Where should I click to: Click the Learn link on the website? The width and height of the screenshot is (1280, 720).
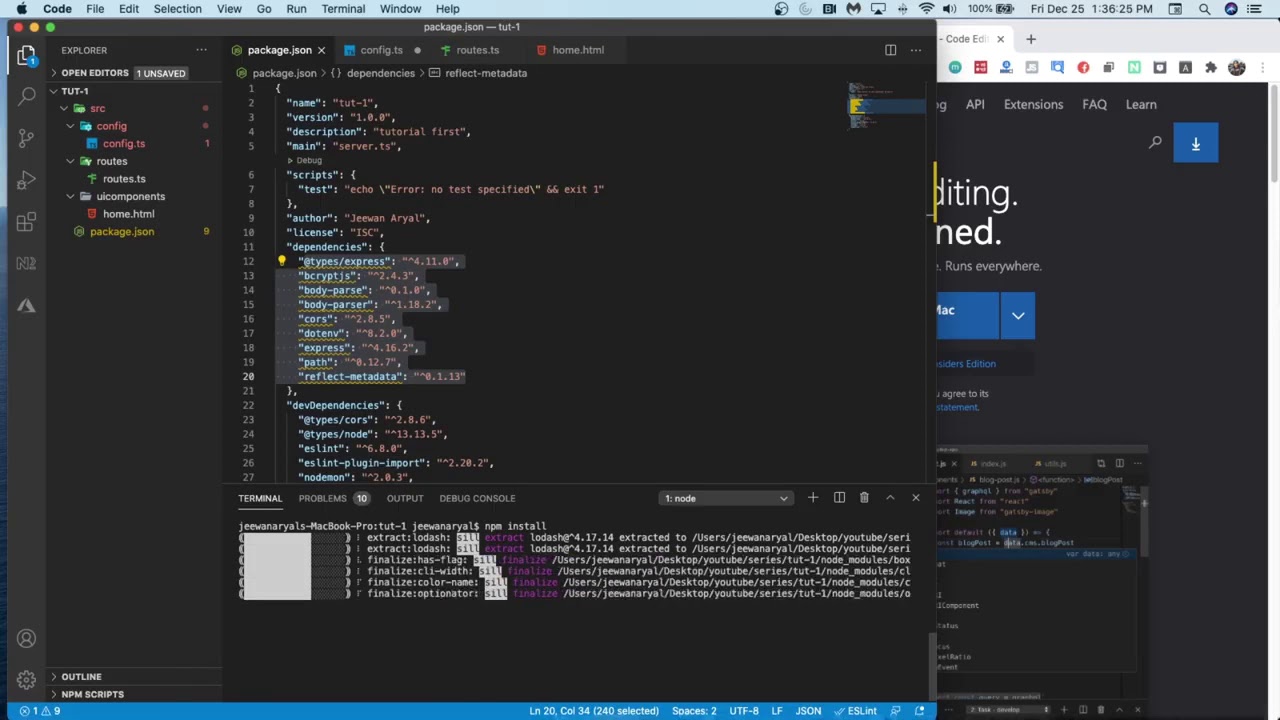[1141, 104]
